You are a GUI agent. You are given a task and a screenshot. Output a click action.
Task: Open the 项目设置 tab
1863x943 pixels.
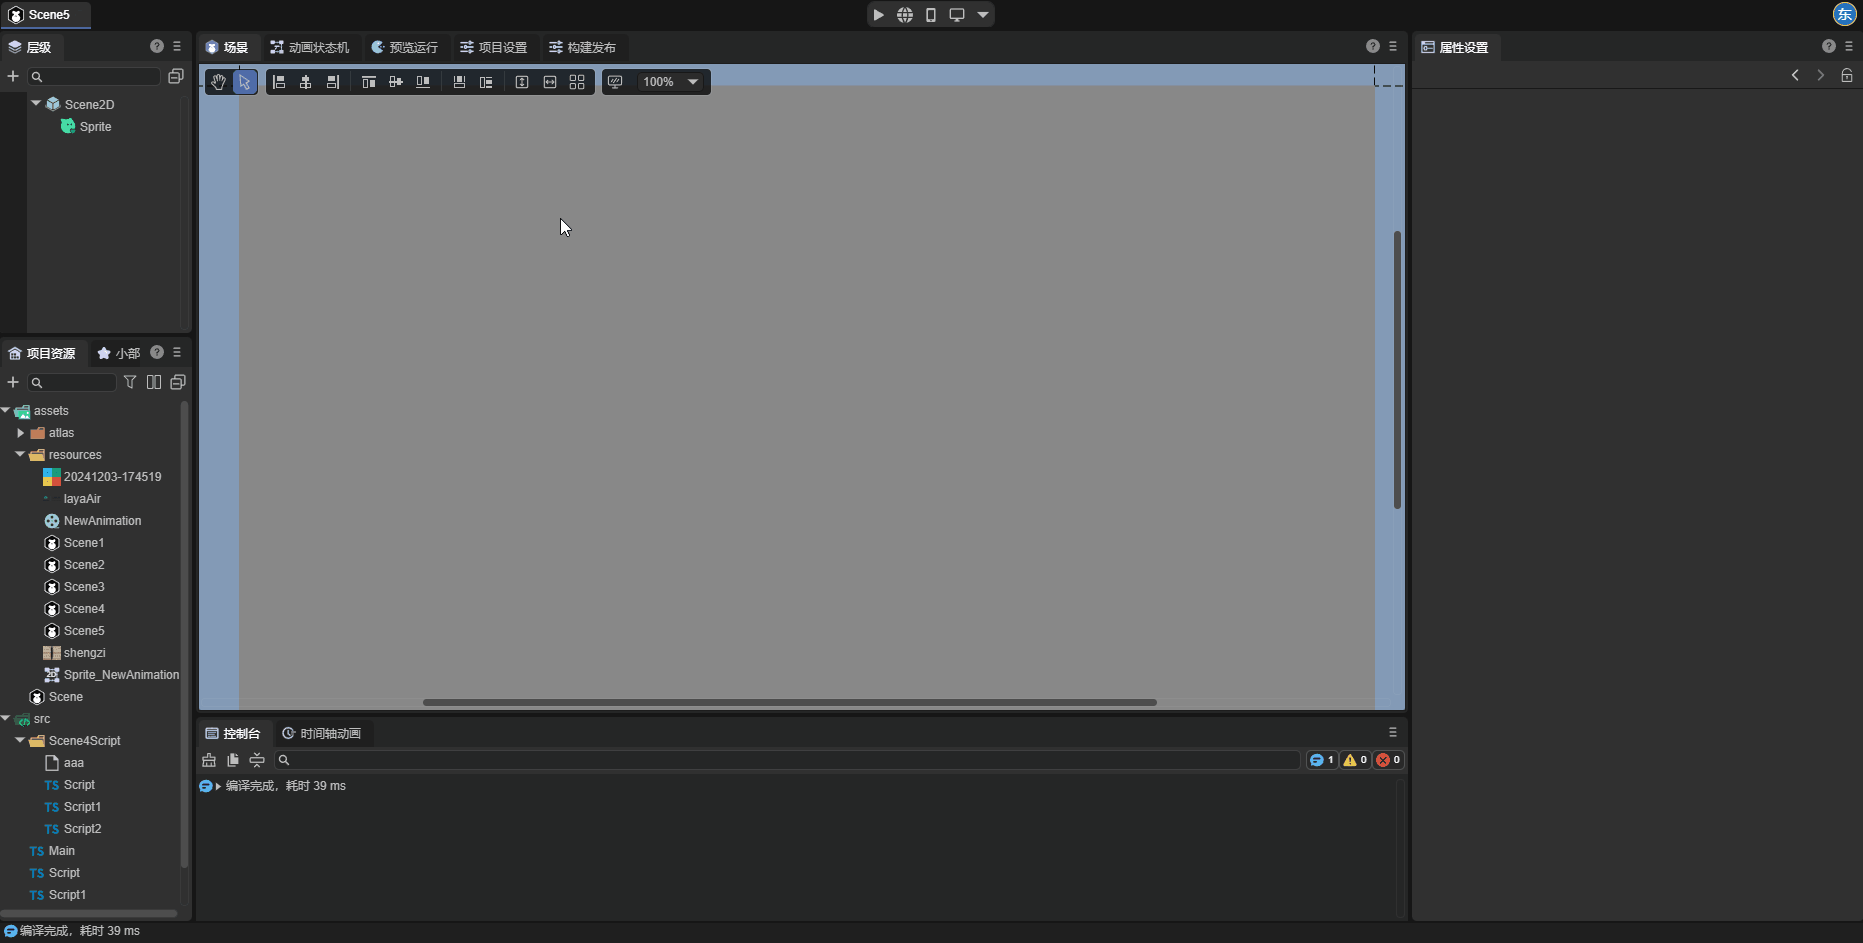pyautogui.click(x=493, y=47)
